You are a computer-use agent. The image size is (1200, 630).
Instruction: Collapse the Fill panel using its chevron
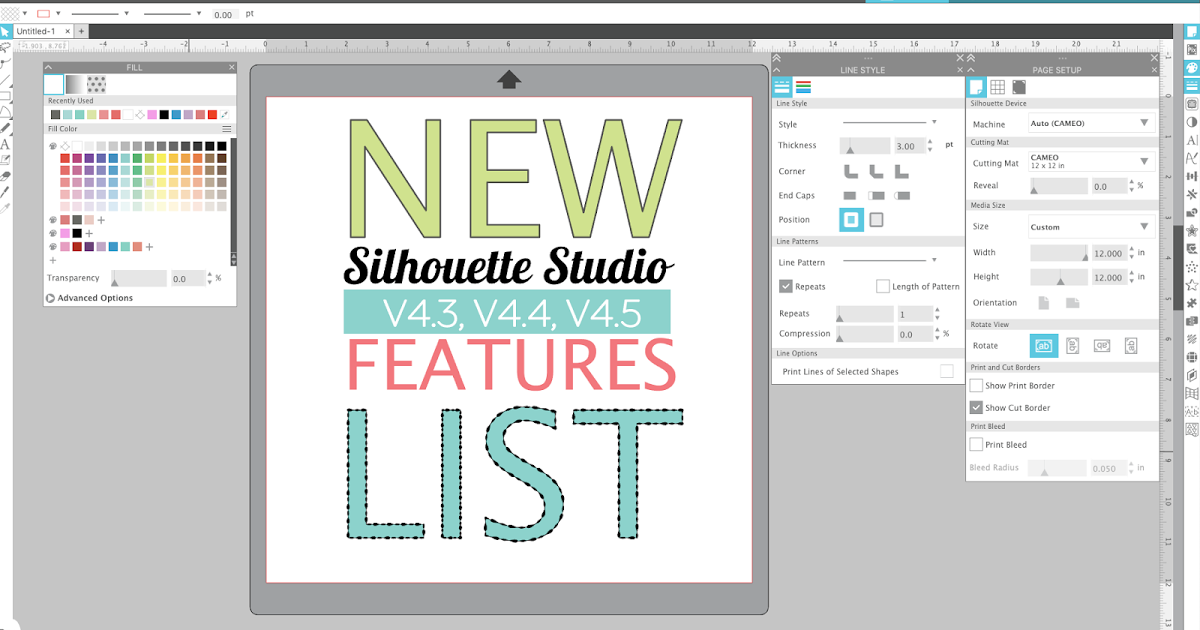pos(48,67)
